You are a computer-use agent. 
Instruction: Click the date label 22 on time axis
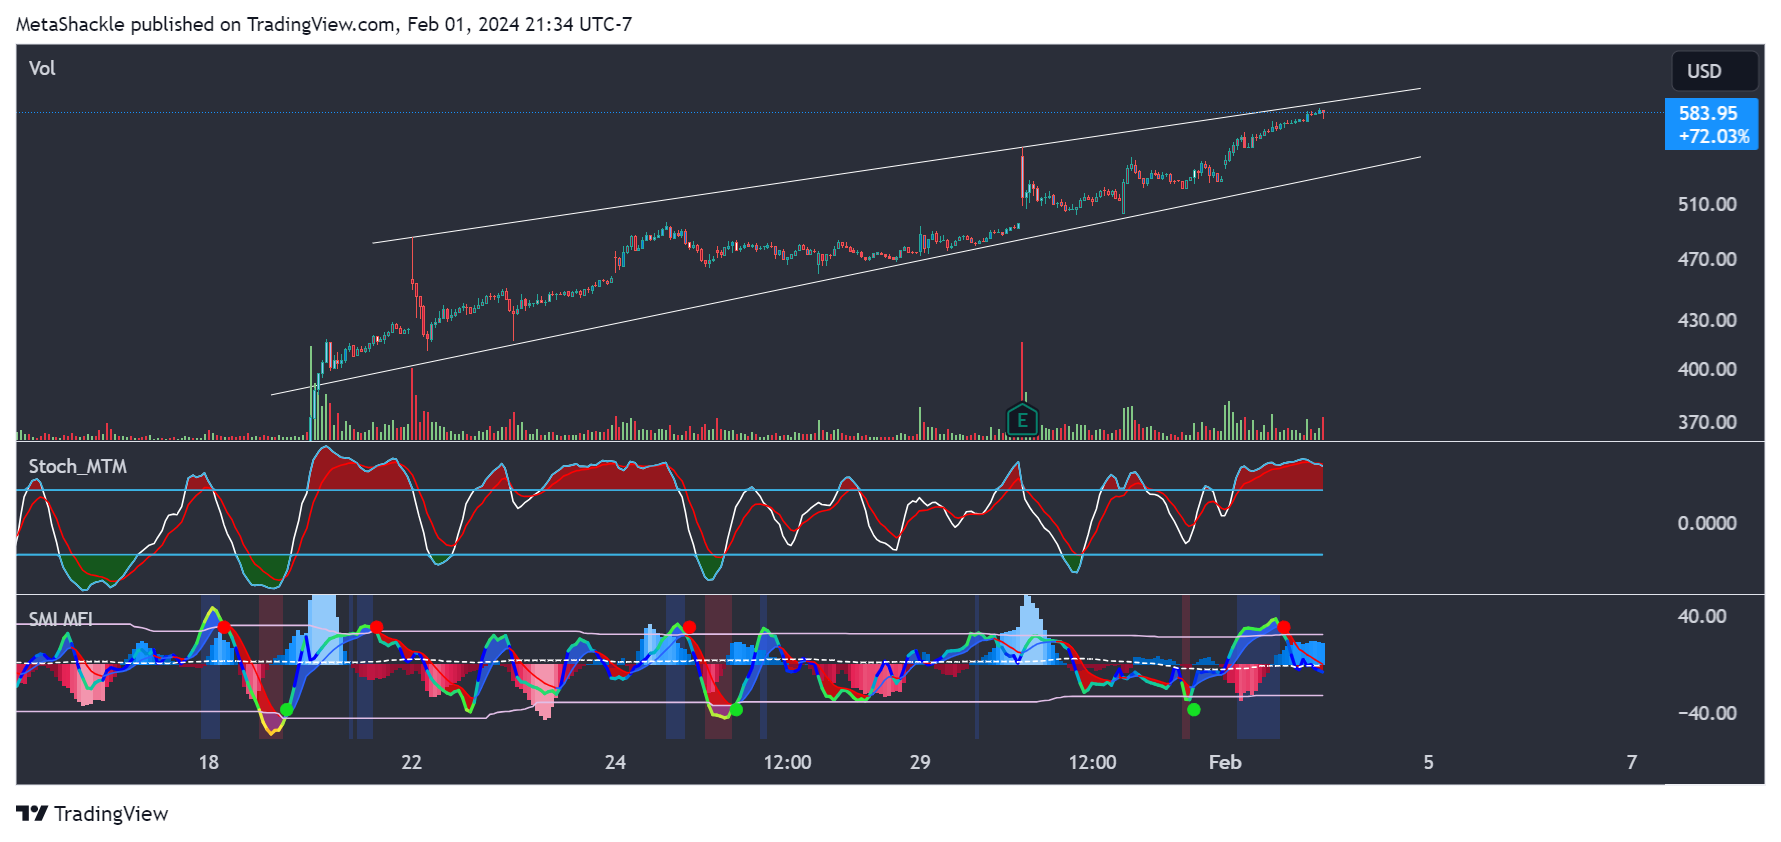(x=411, y=762)
